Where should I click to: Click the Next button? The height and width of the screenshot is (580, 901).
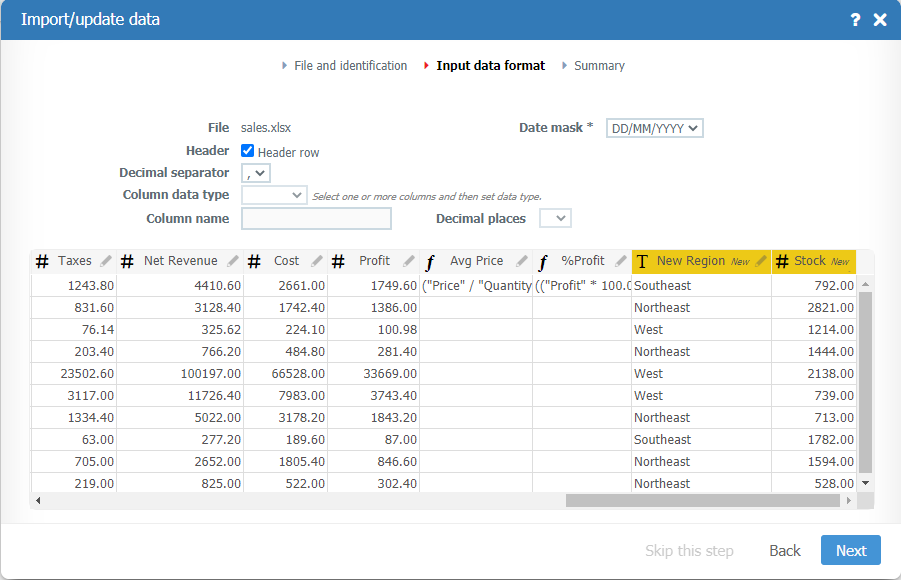tap(850, 550)
